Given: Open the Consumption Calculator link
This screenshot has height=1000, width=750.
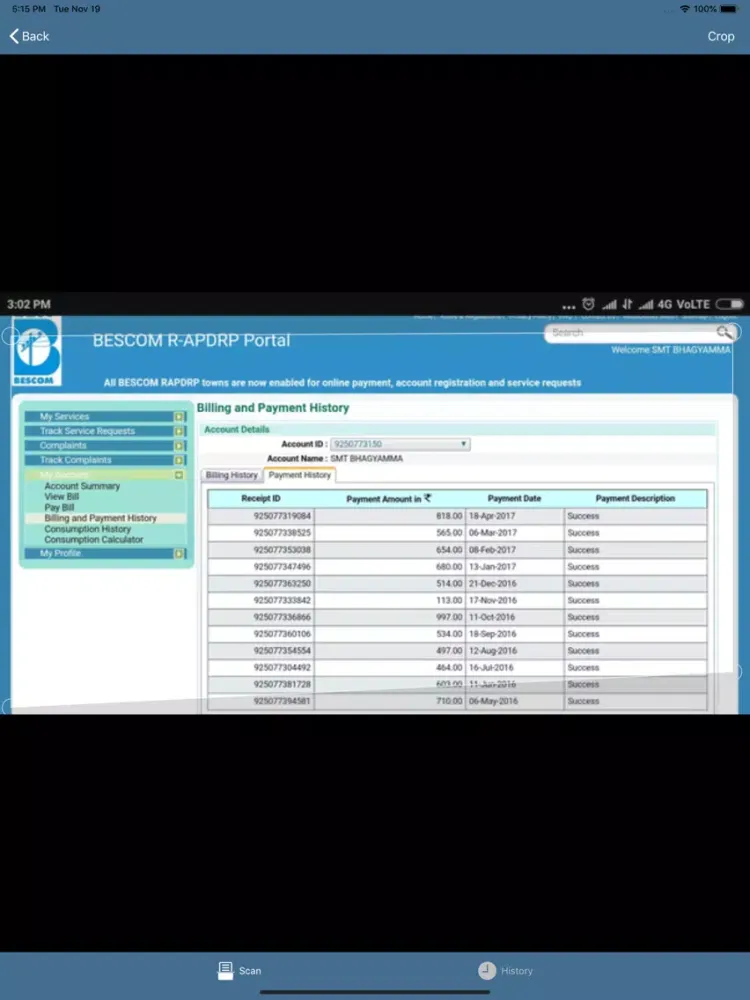Looking at the screenshot, I should (94, 540).
